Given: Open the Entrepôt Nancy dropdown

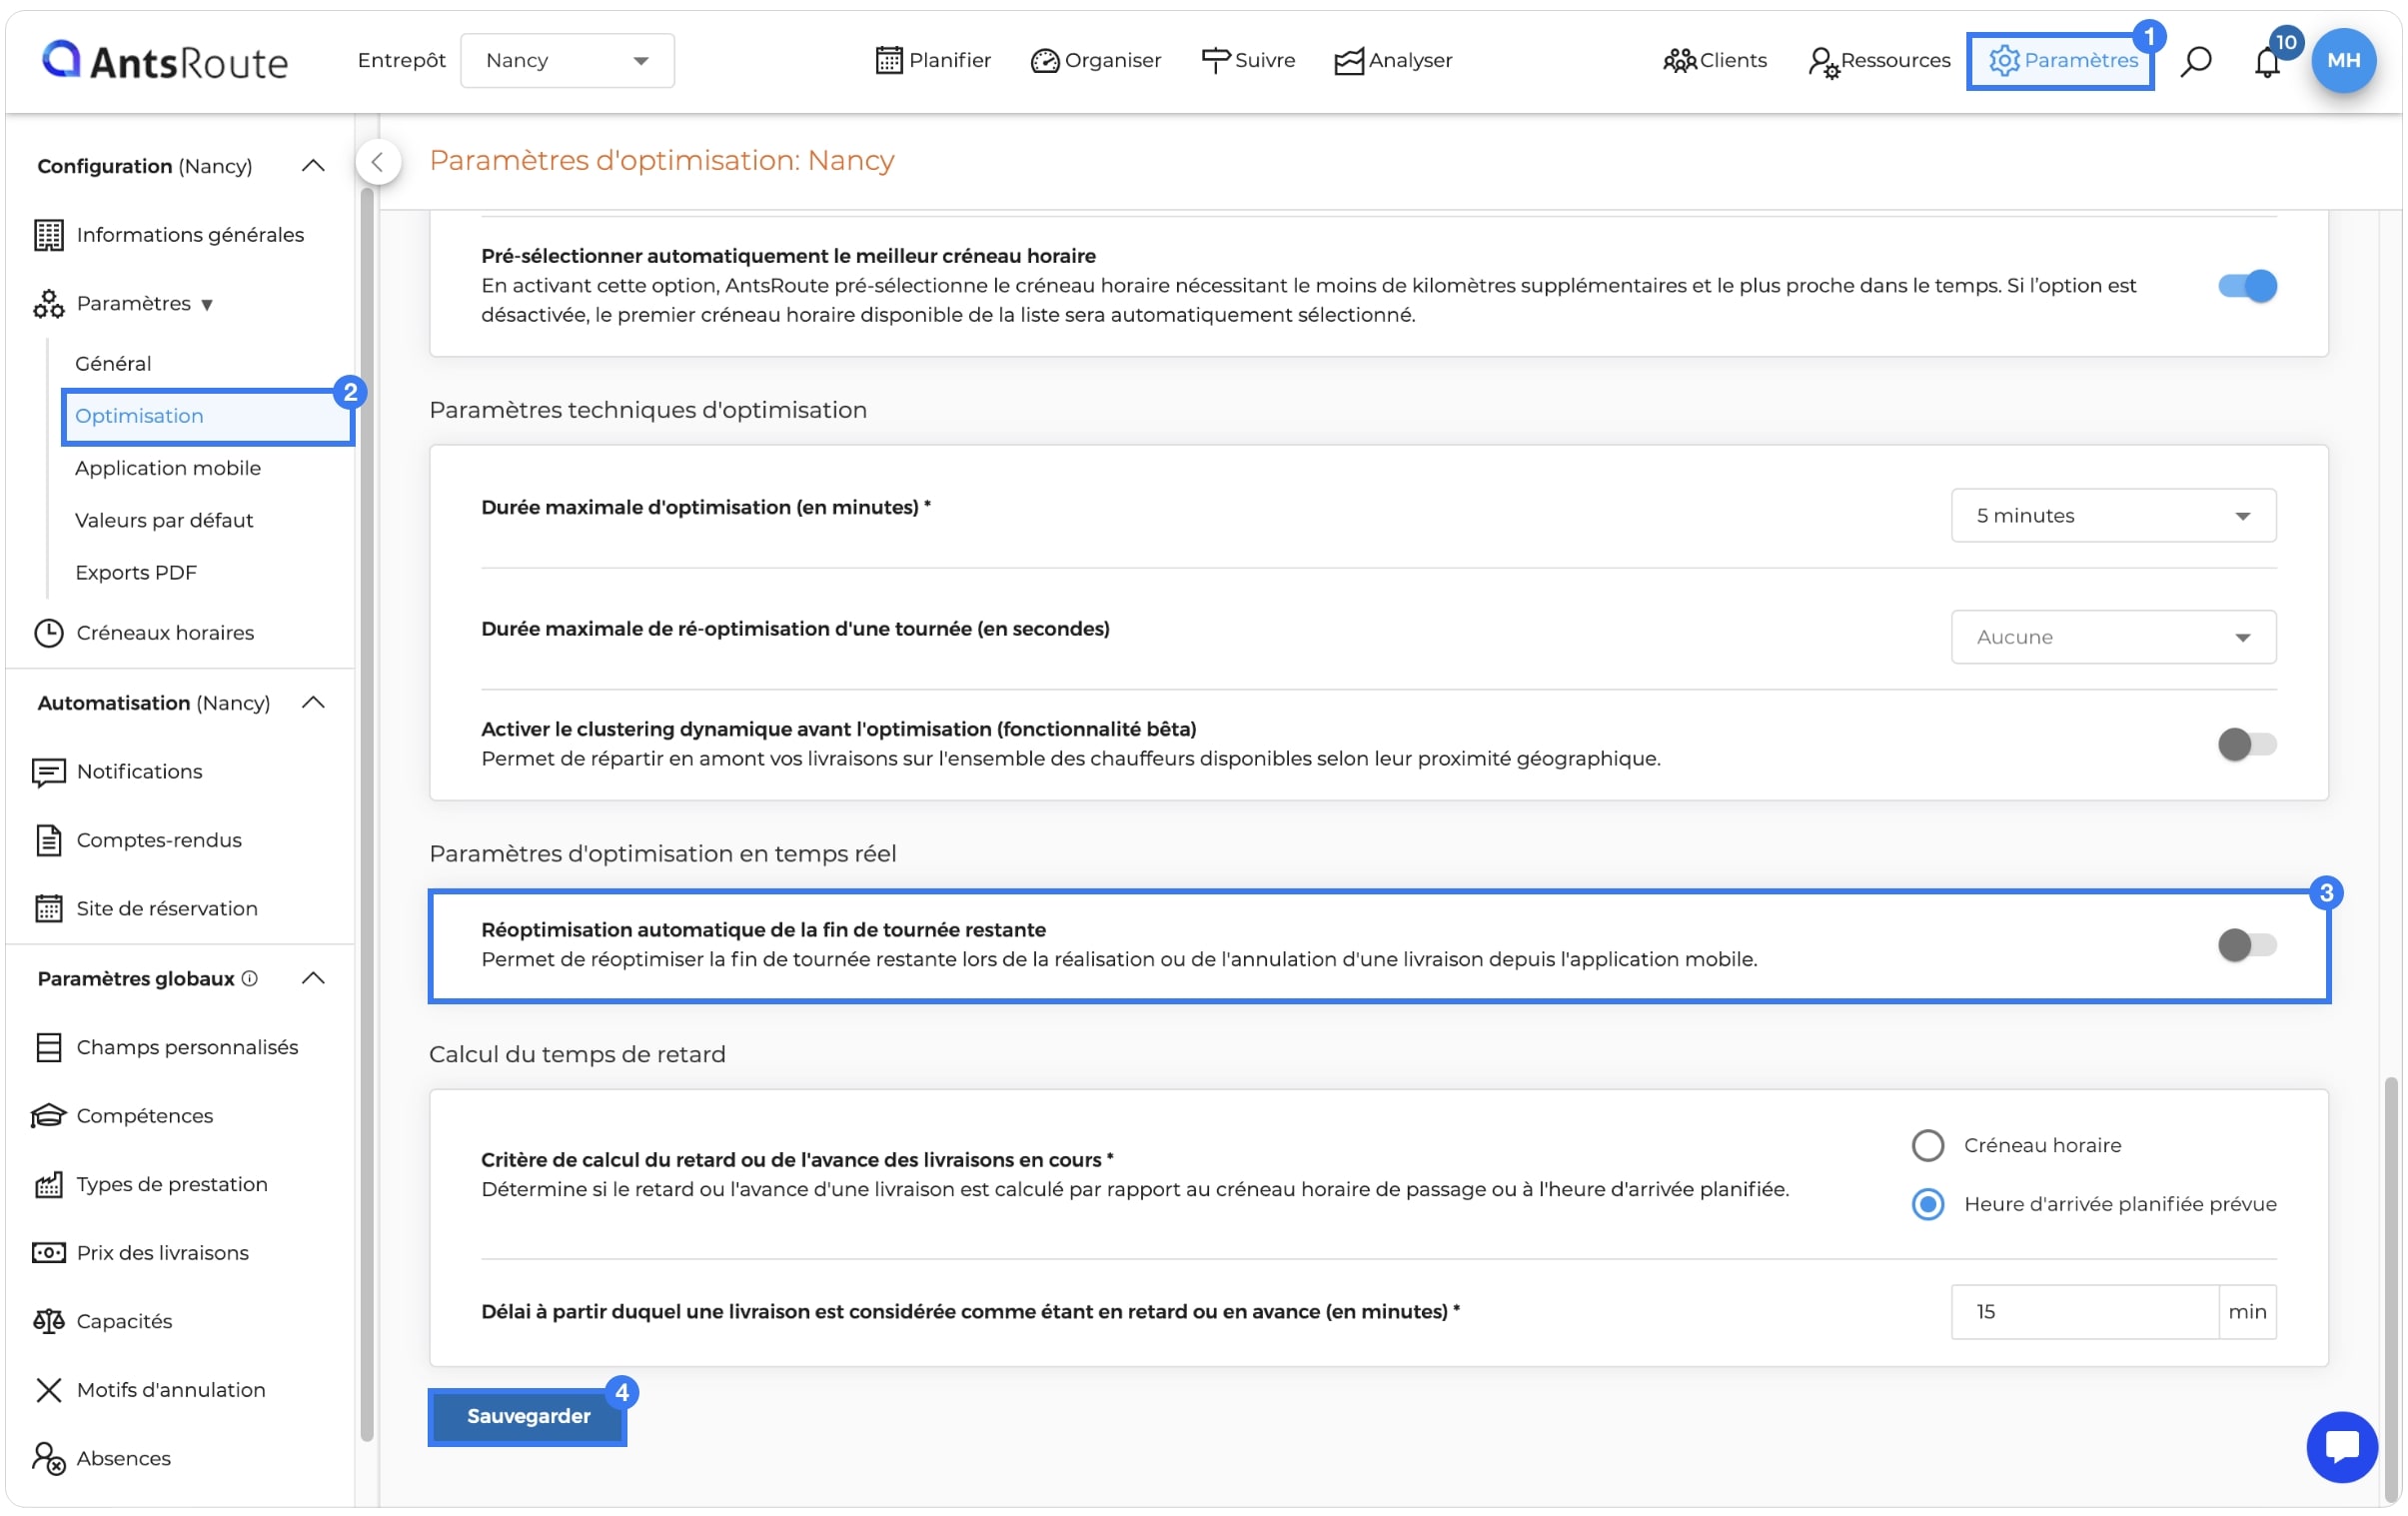Looking at the screenshot, I should [x=567, y=60].
